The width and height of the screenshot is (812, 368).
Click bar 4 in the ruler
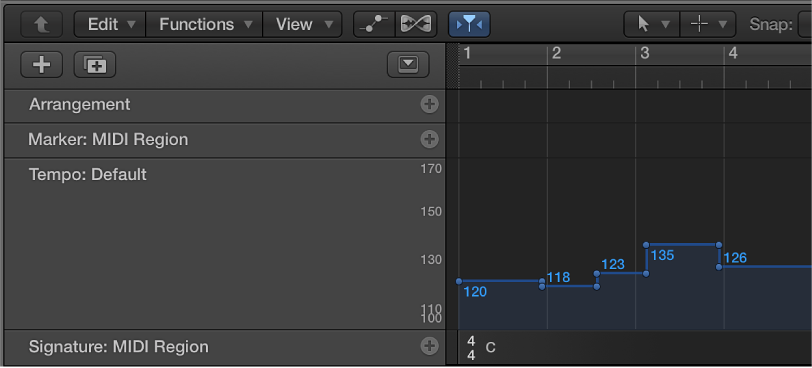[x=733, y=53]
